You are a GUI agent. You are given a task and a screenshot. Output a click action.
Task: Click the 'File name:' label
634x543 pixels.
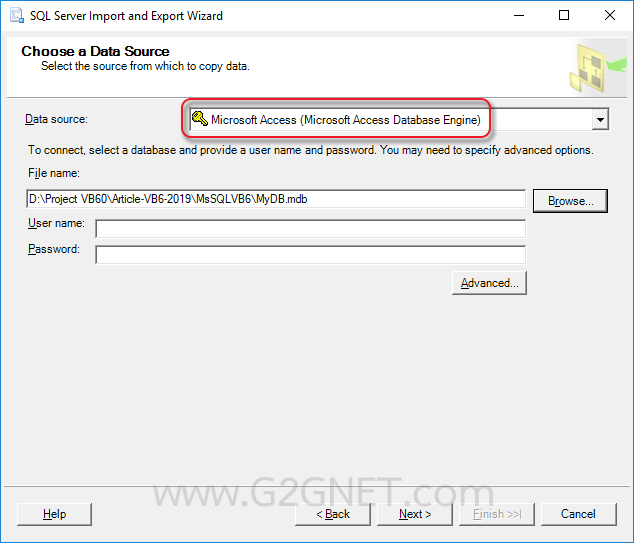pyautogui.click(x=54, y=173)
